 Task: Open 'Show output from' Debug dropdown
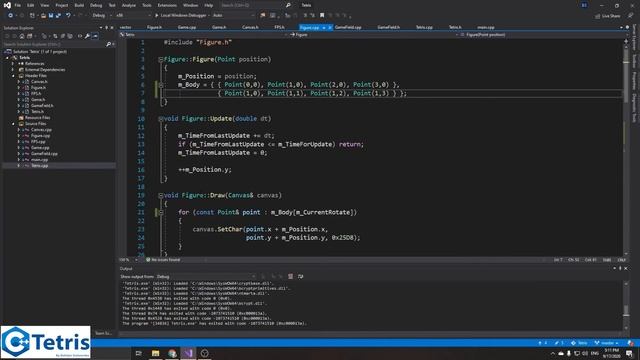207,277
